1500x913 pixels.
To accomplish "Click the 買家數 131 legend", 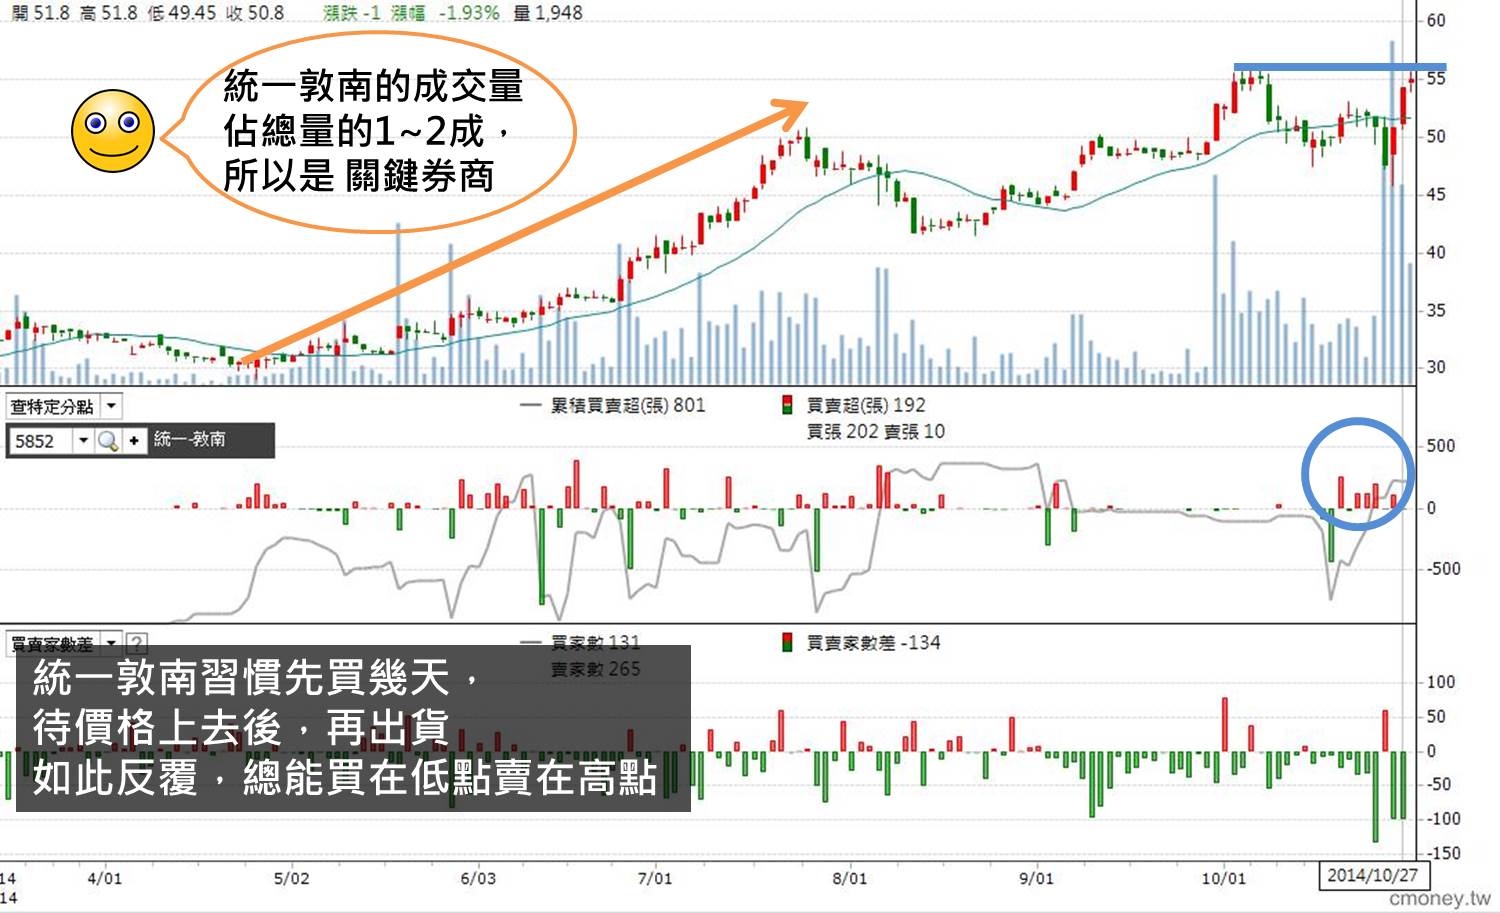I will pos(595,642).
